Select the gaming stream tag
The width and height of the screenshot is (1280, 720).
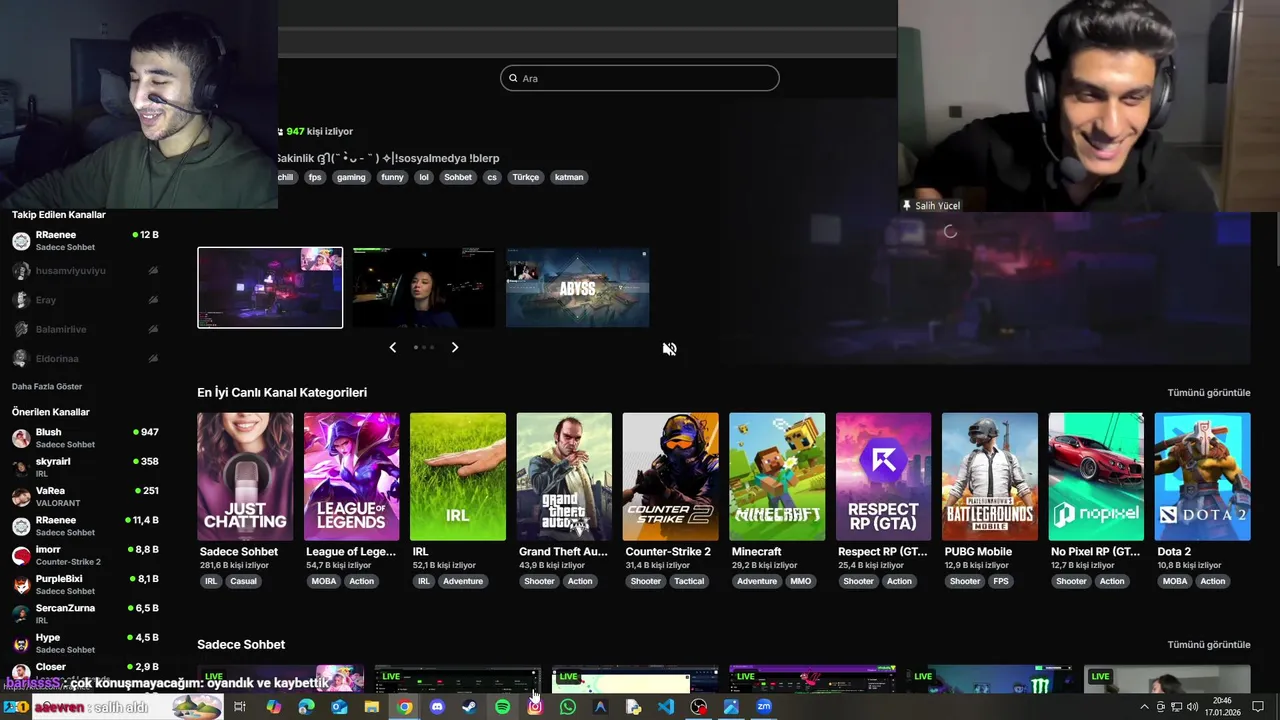[x=351, y=177]
